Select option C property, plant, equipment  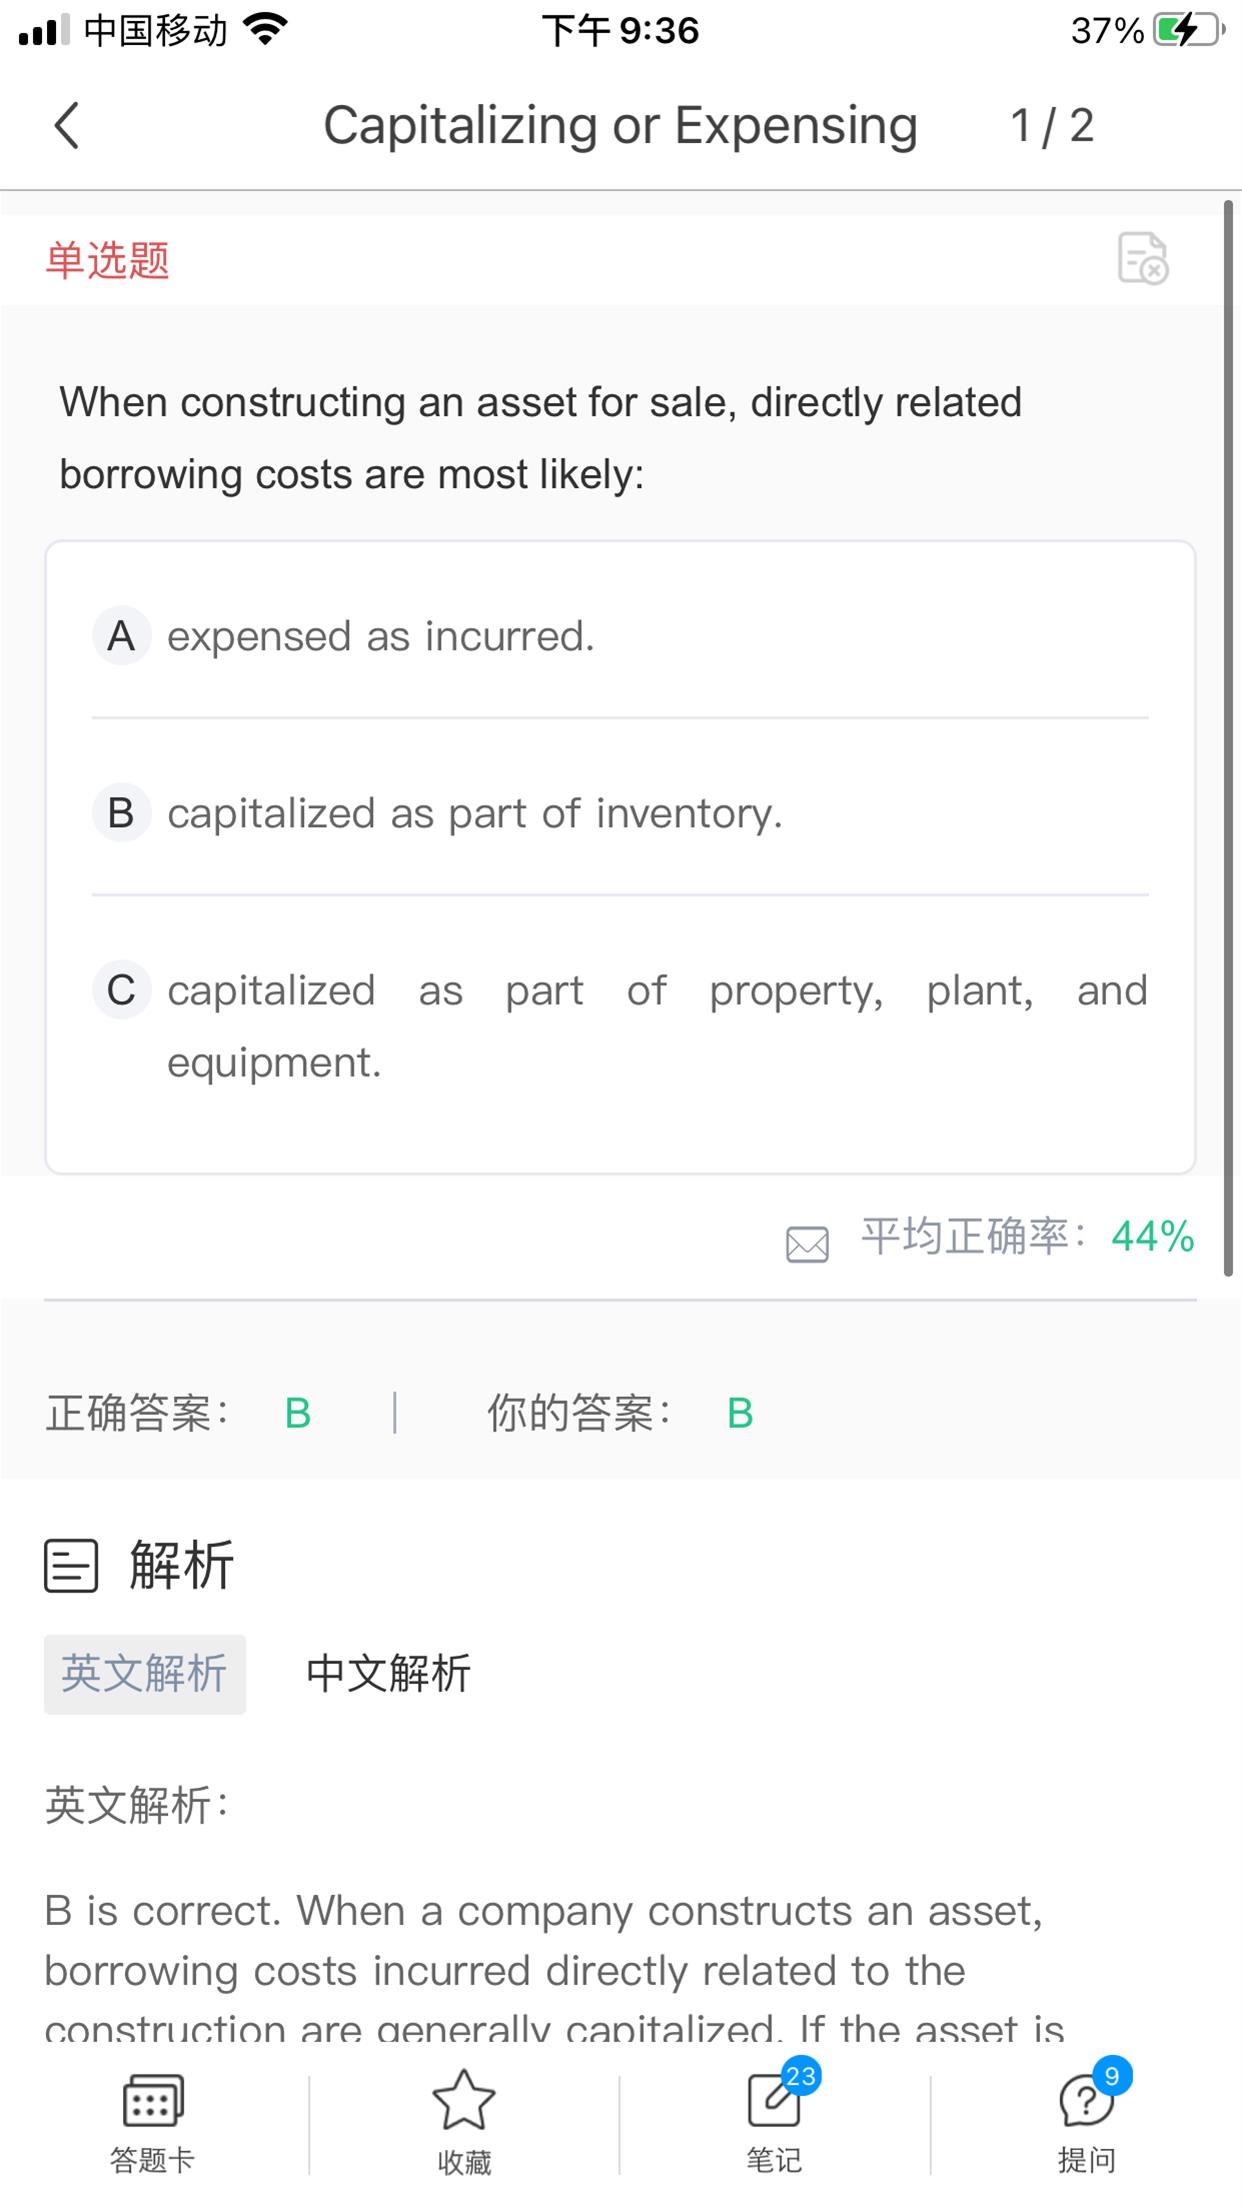[x=620, y=1026]
